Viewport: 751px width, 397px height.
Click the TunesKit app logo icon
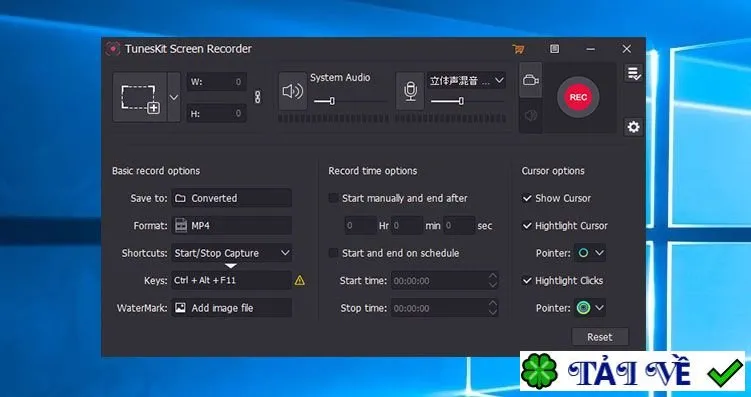click(113, 49)
